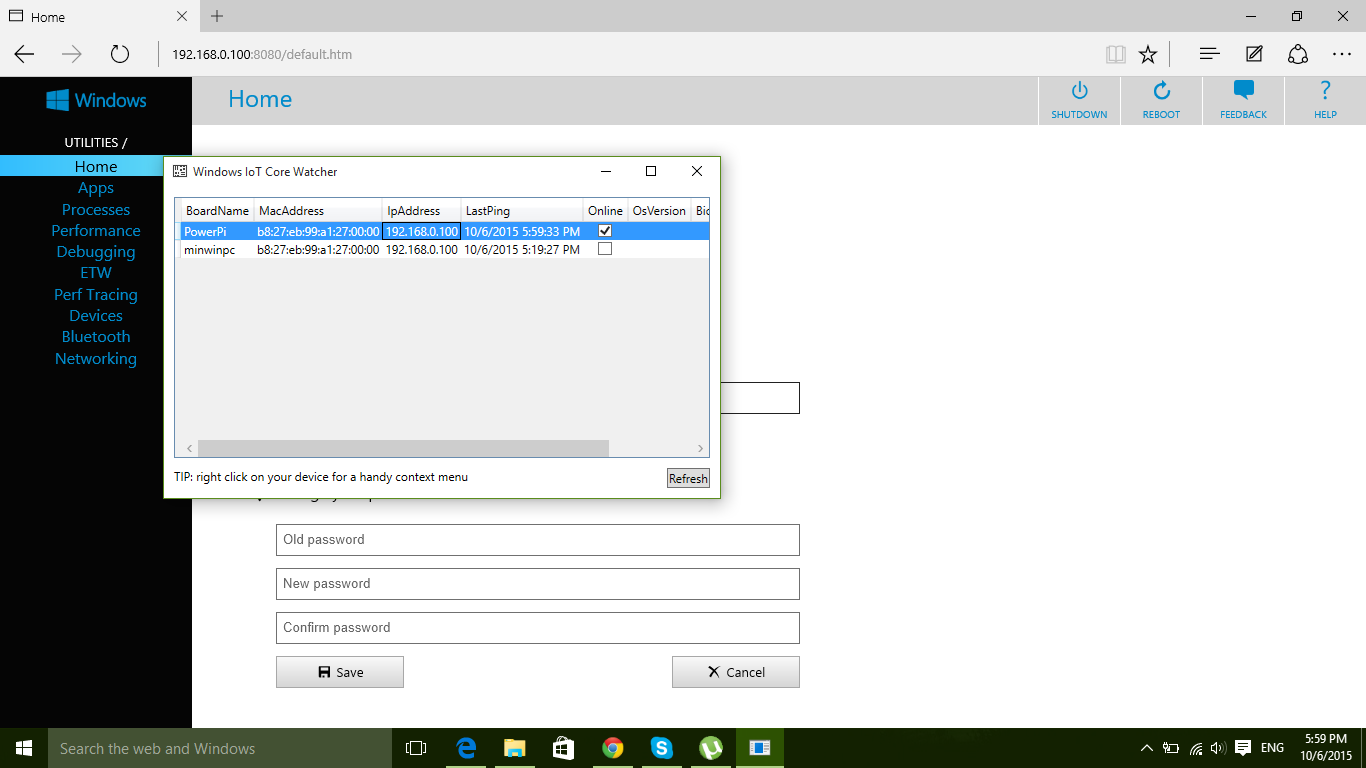Uncheck Online checkbox for PowerPi
The image size is (1366, 768).
pyautogui.click(x=604, y=231)
